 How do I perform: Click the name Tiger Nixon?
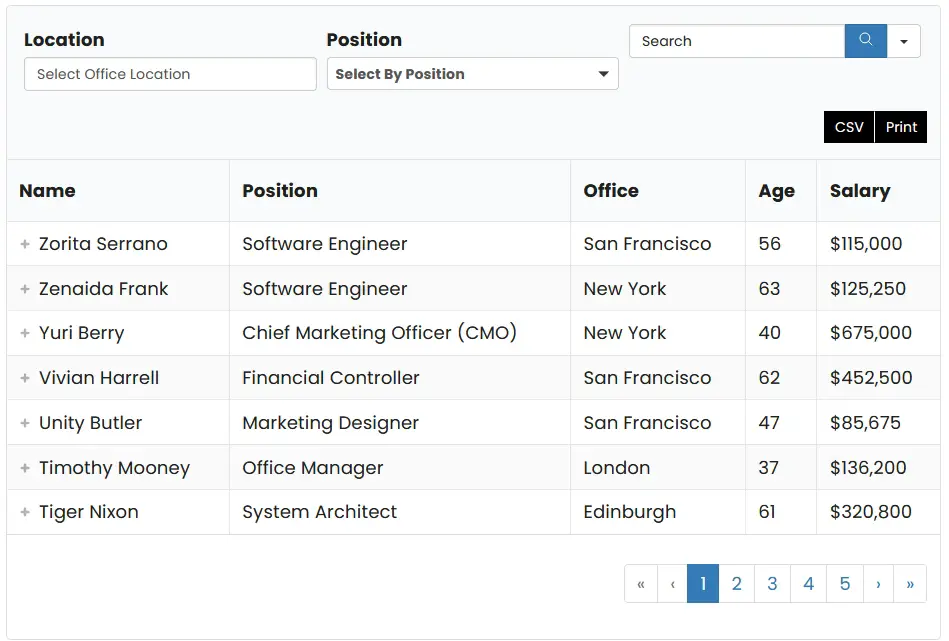click(88, 512)
